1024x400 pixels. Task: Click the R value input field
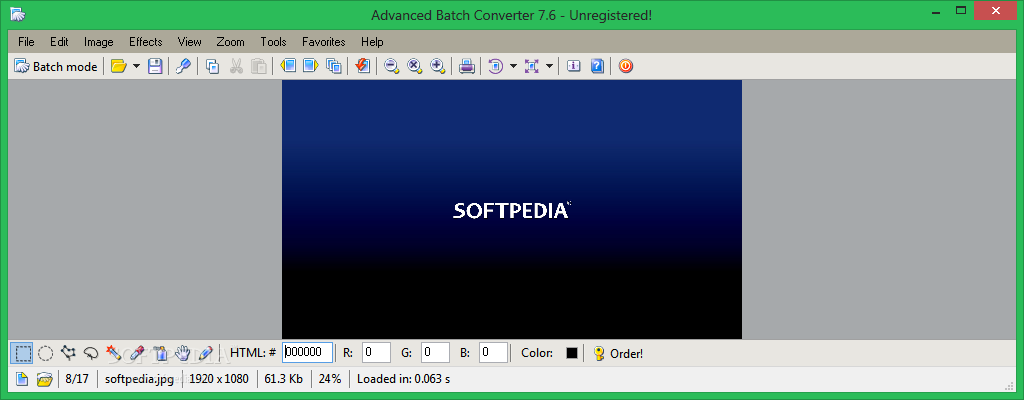pyautogui.click(x=376, y=352)
